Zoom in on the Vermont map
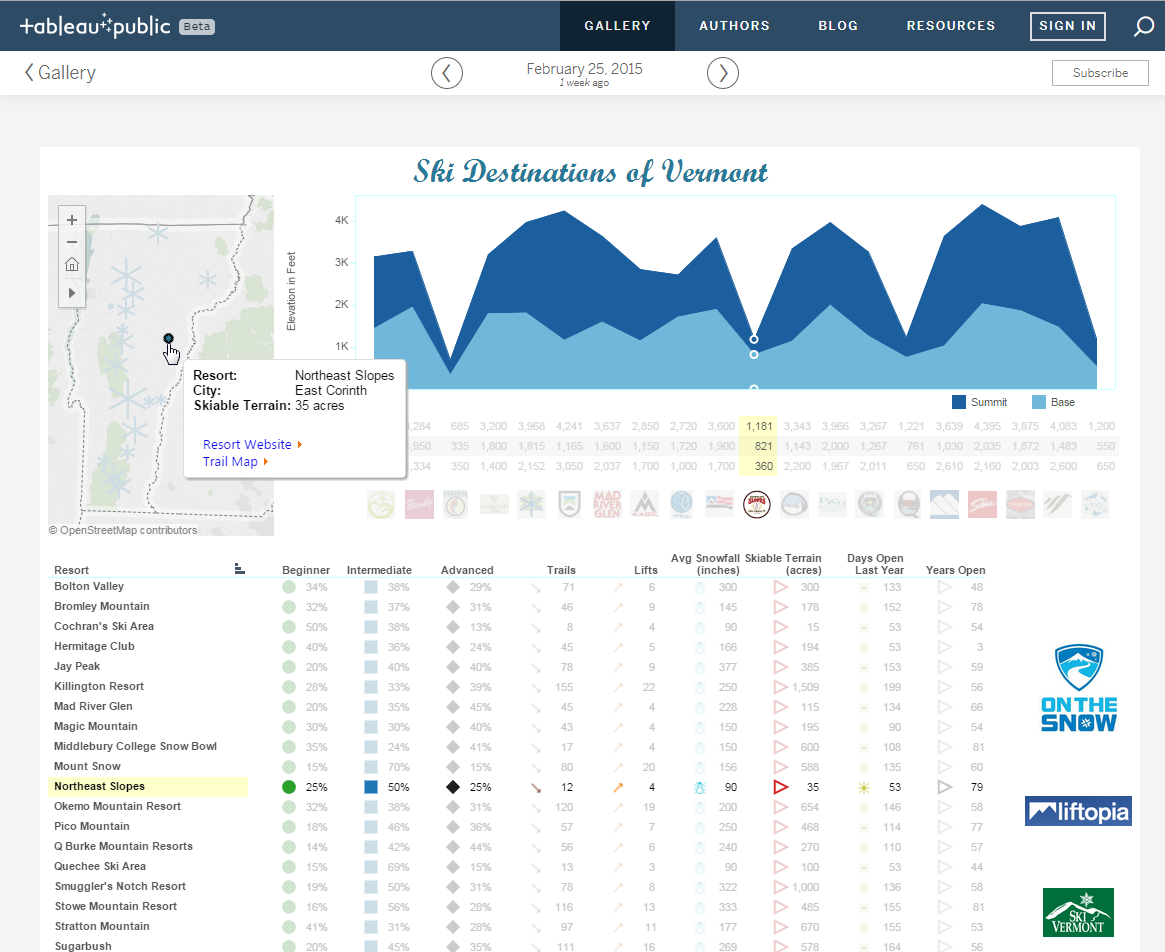This screenshot has width=1165, height=952. point(71,219)
